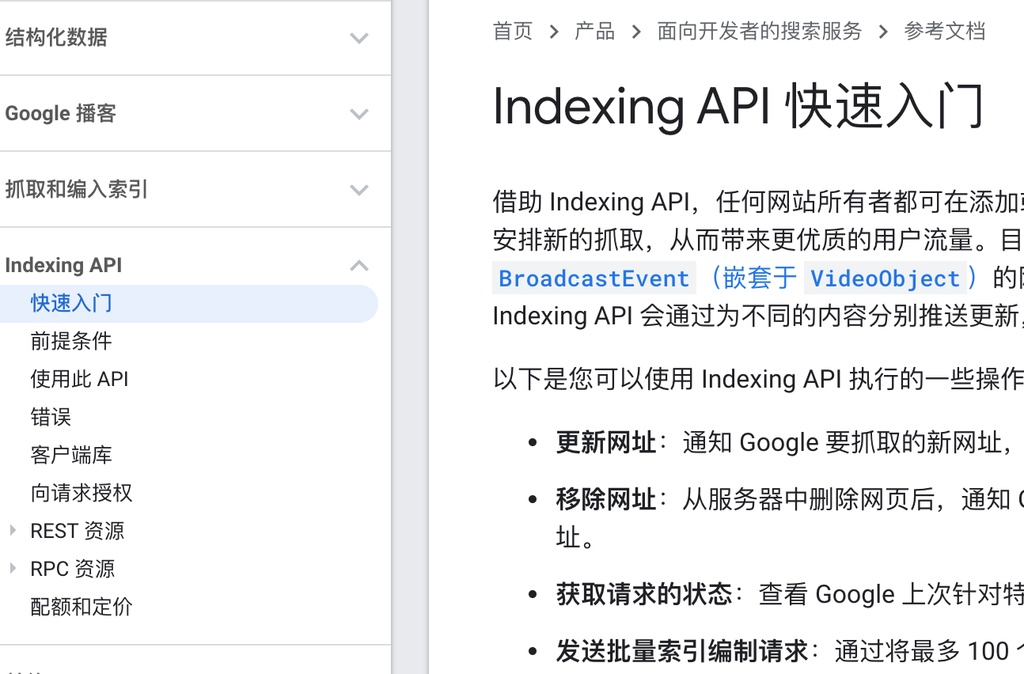Viewport: 1024px width, 674px height.
Task: Open the 向请求授权 page
Action: (78, 492)
